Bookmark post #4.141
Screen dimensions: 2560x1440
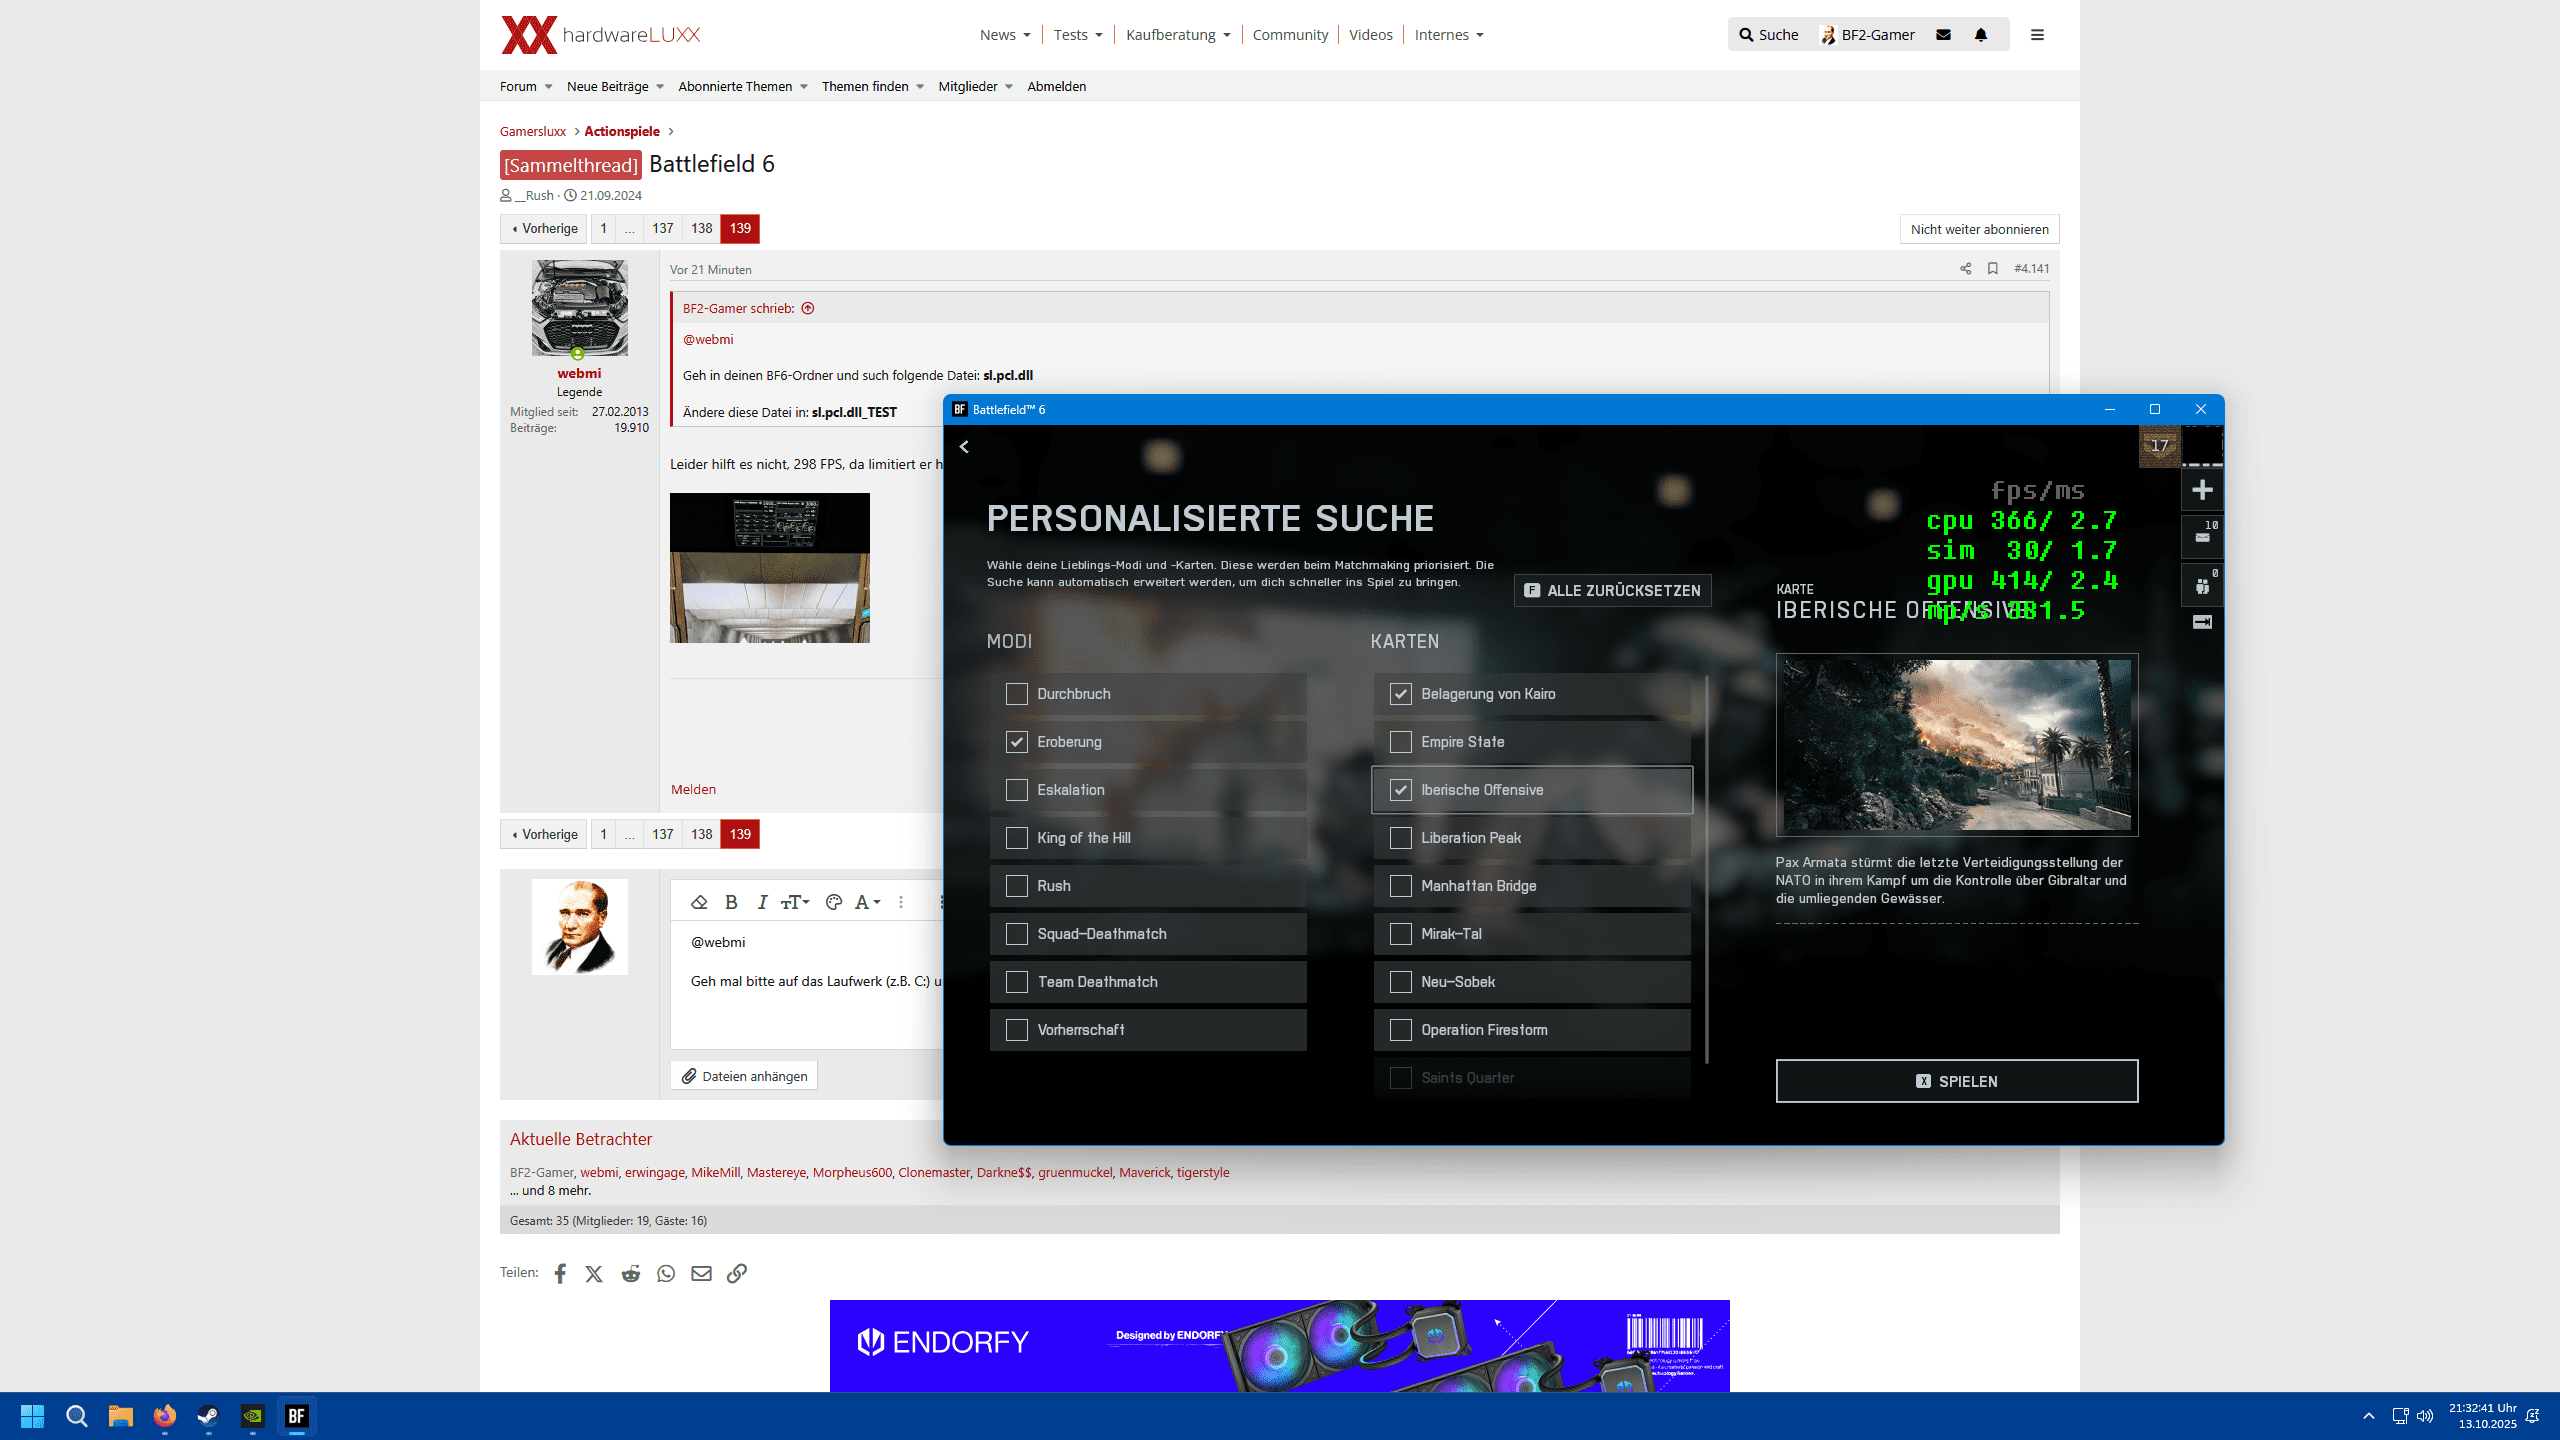click(1992, 269)
